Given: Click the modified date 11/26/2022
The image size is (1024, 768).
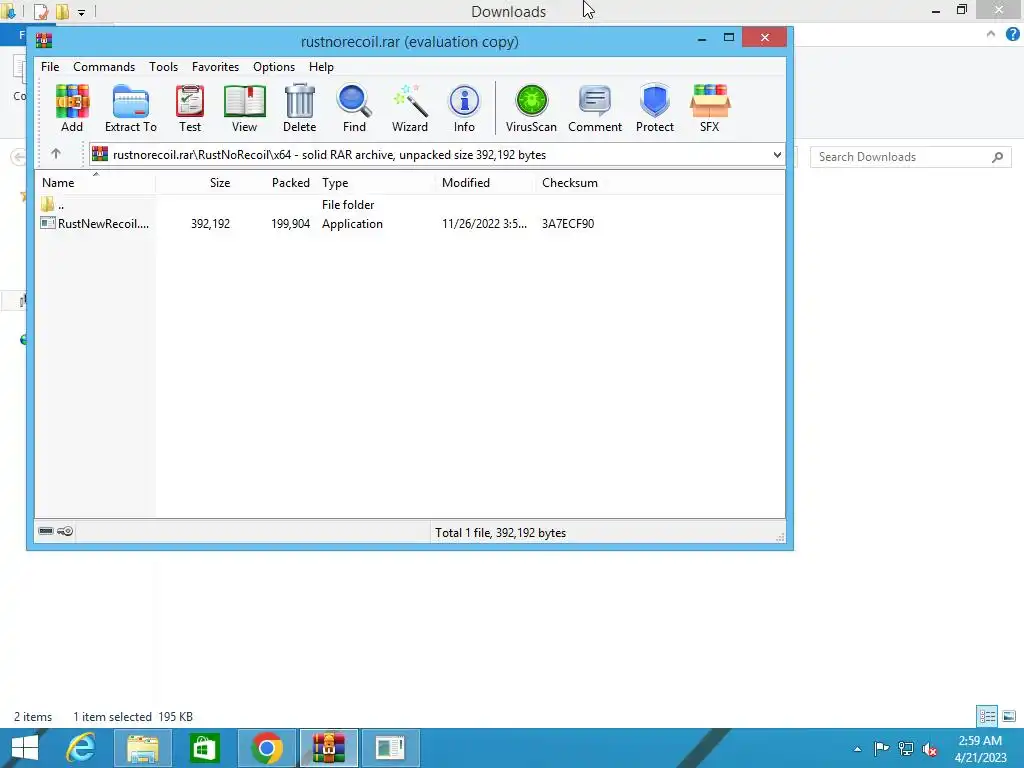Looking at the screenshot, I should point(485,223).
